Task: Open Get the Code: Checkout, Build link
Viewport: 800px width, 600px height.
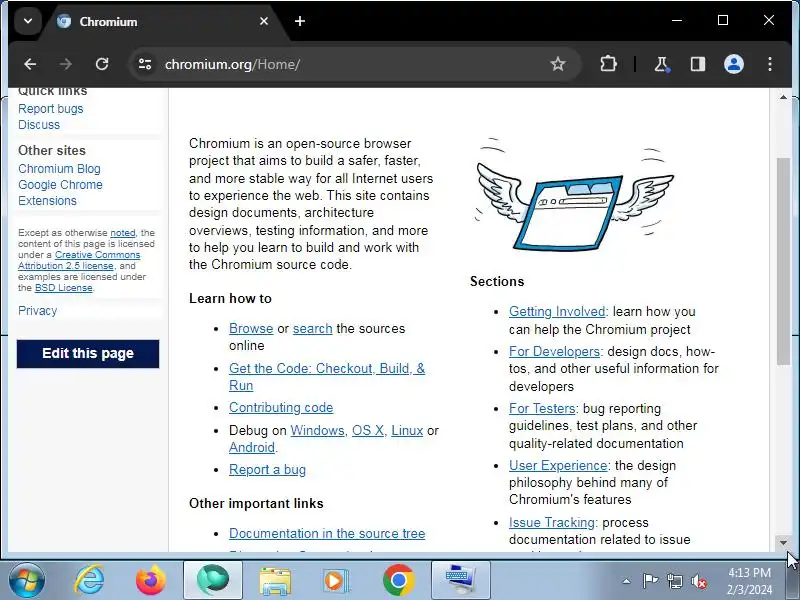Action: coord(327,377)
